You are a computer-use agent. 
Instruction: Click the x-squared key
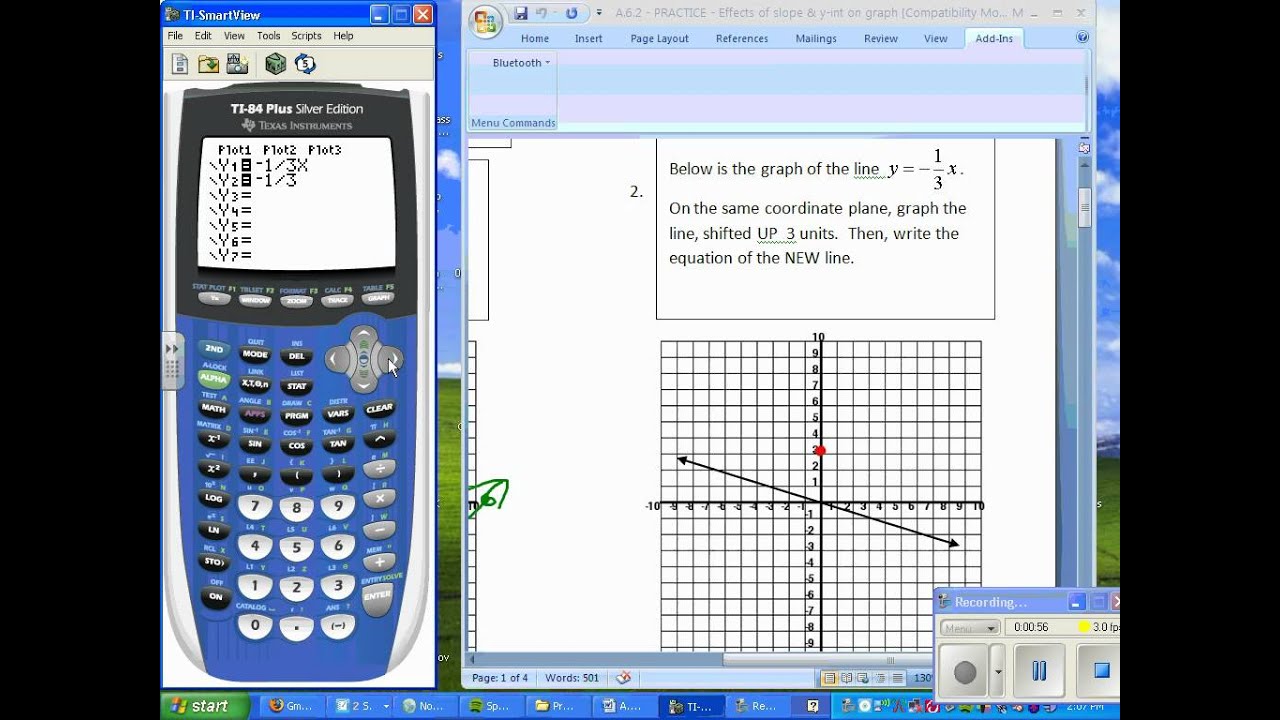point(214,468)
